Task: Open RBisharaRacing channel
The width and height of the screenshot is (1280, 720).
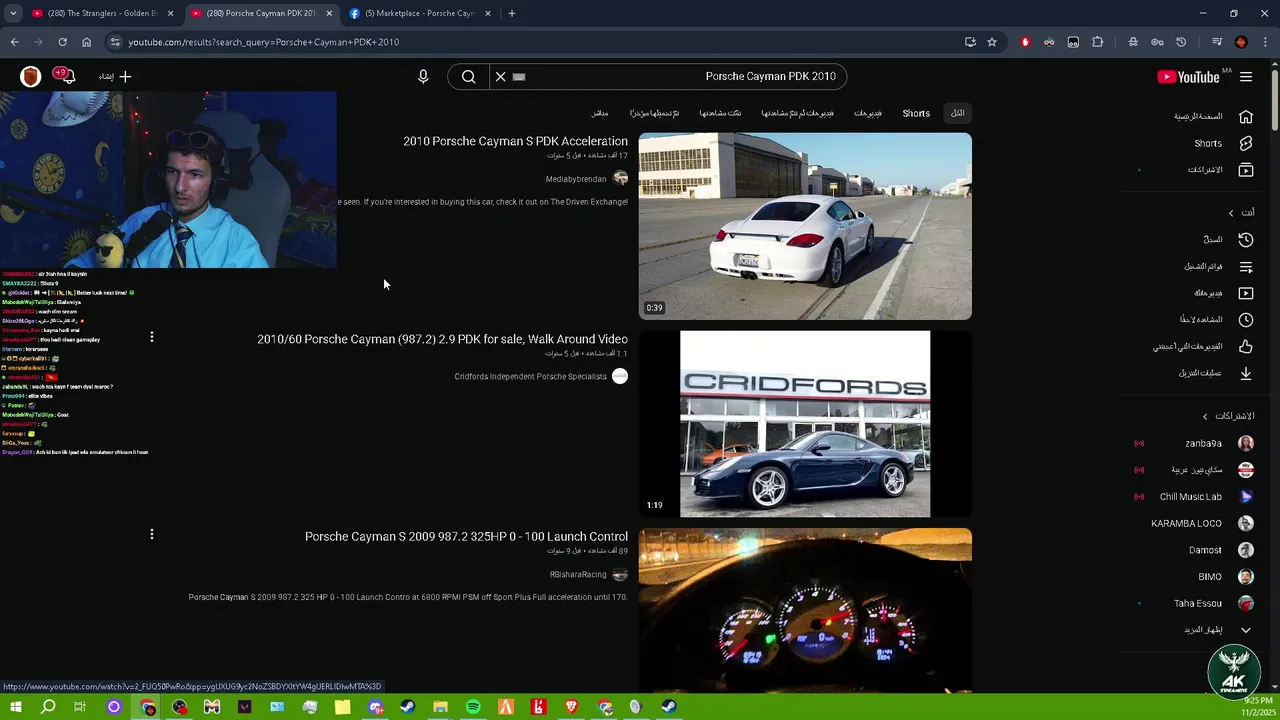Action: 578,575
